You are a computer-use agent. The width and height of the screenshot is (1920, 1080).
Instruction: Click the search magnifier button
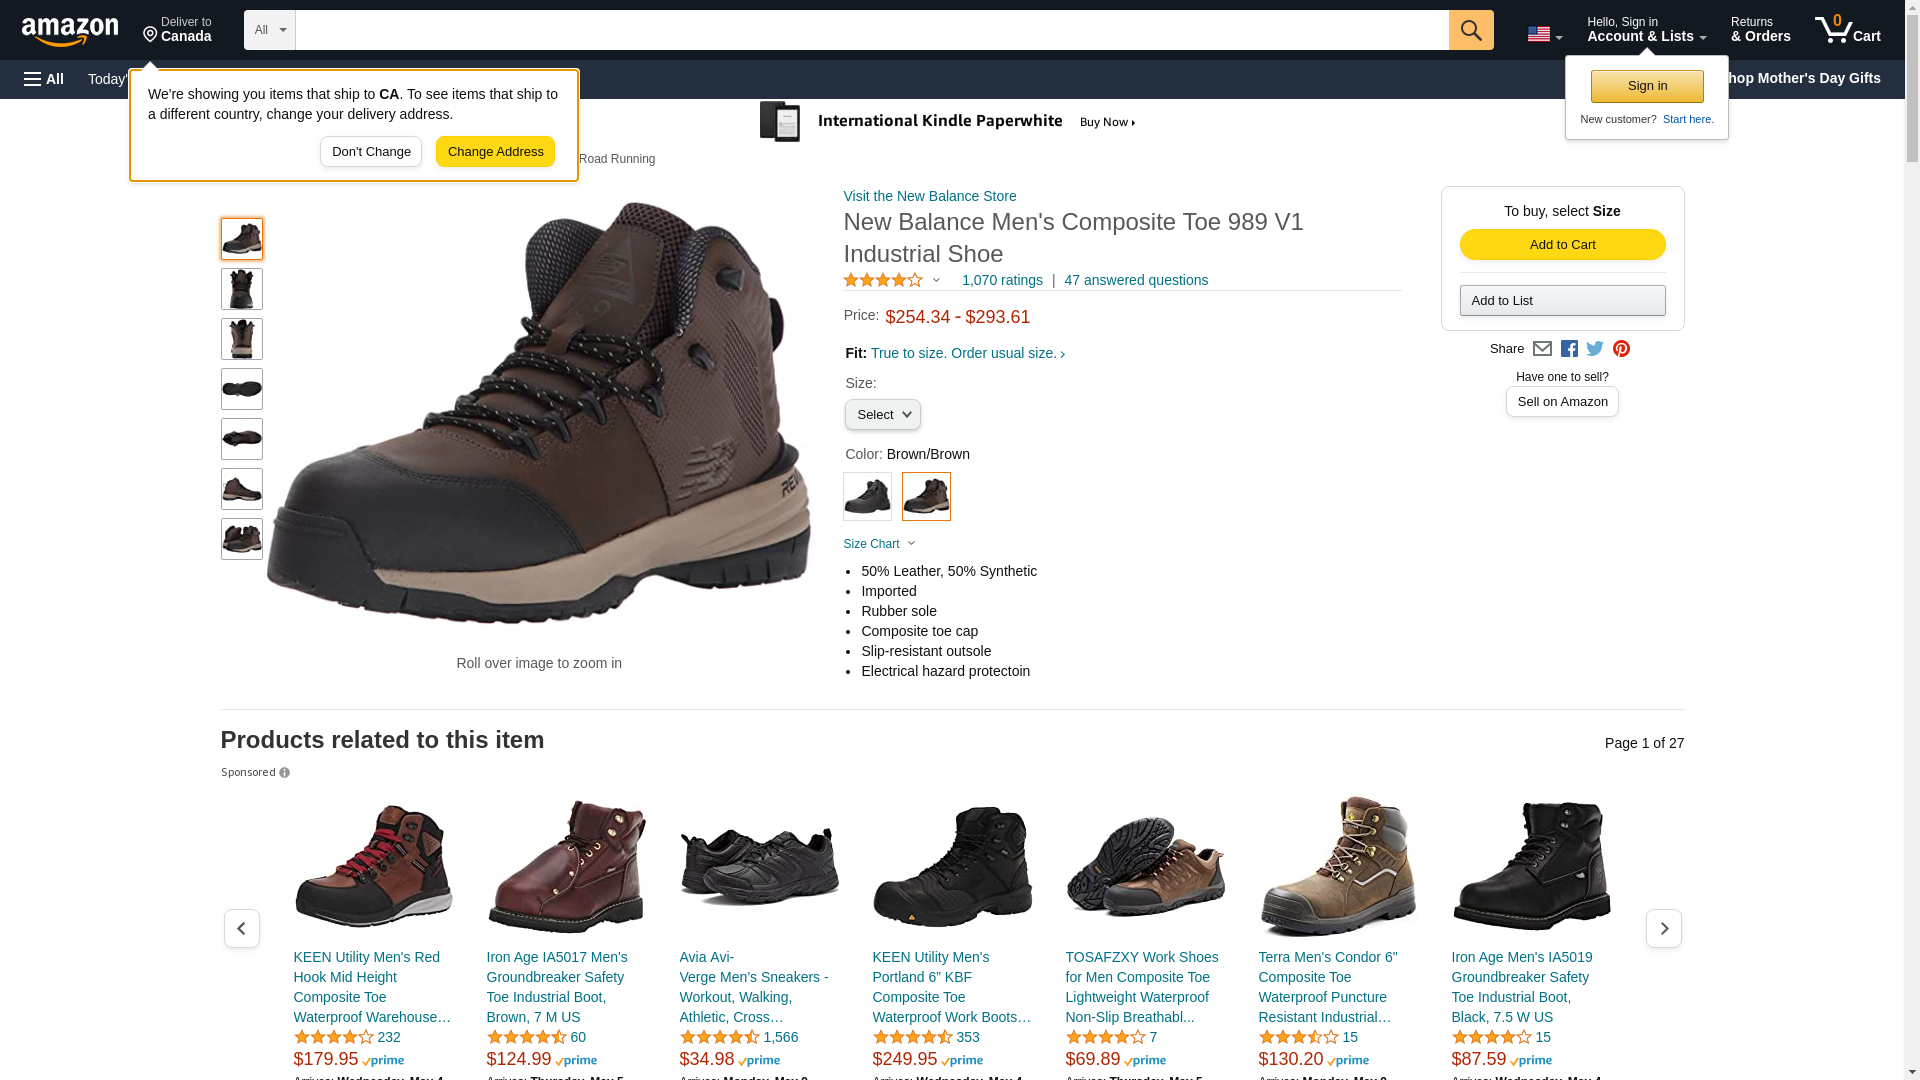[1470, 30]
